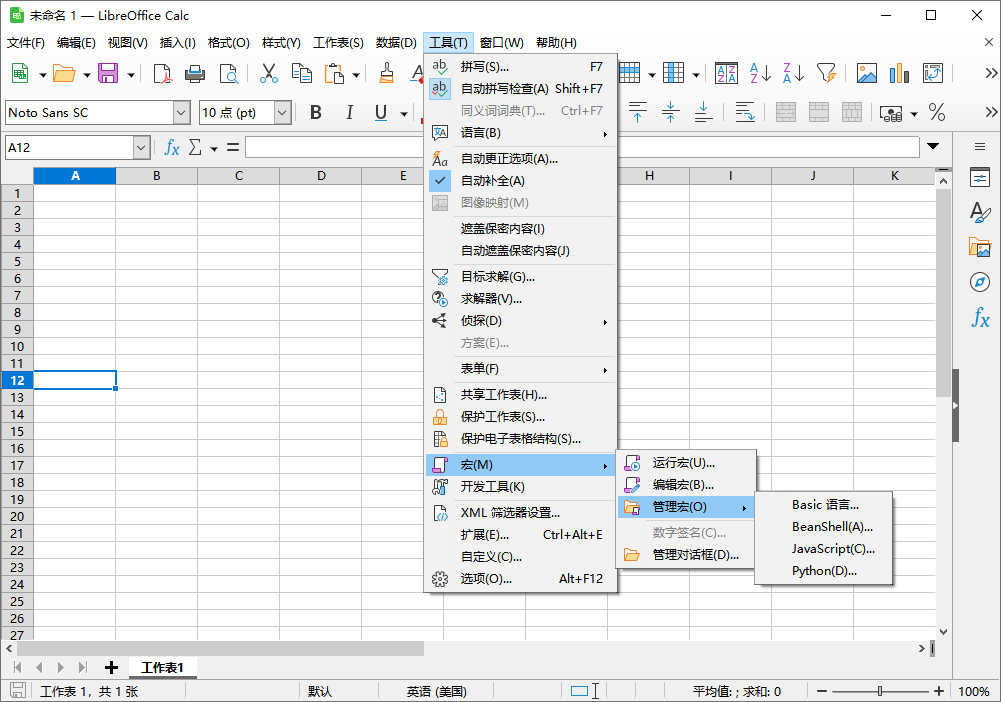Click the New spreadsheet icon

(20, 73)
